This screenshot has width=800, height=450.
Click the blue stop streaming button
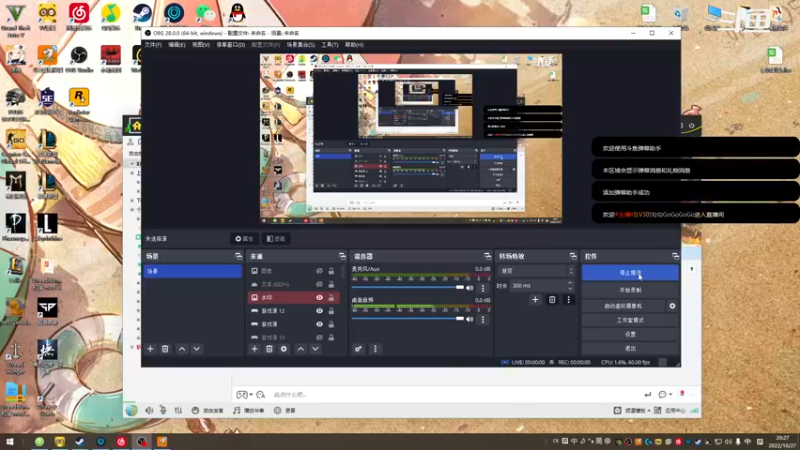click(x=630, y=273)
